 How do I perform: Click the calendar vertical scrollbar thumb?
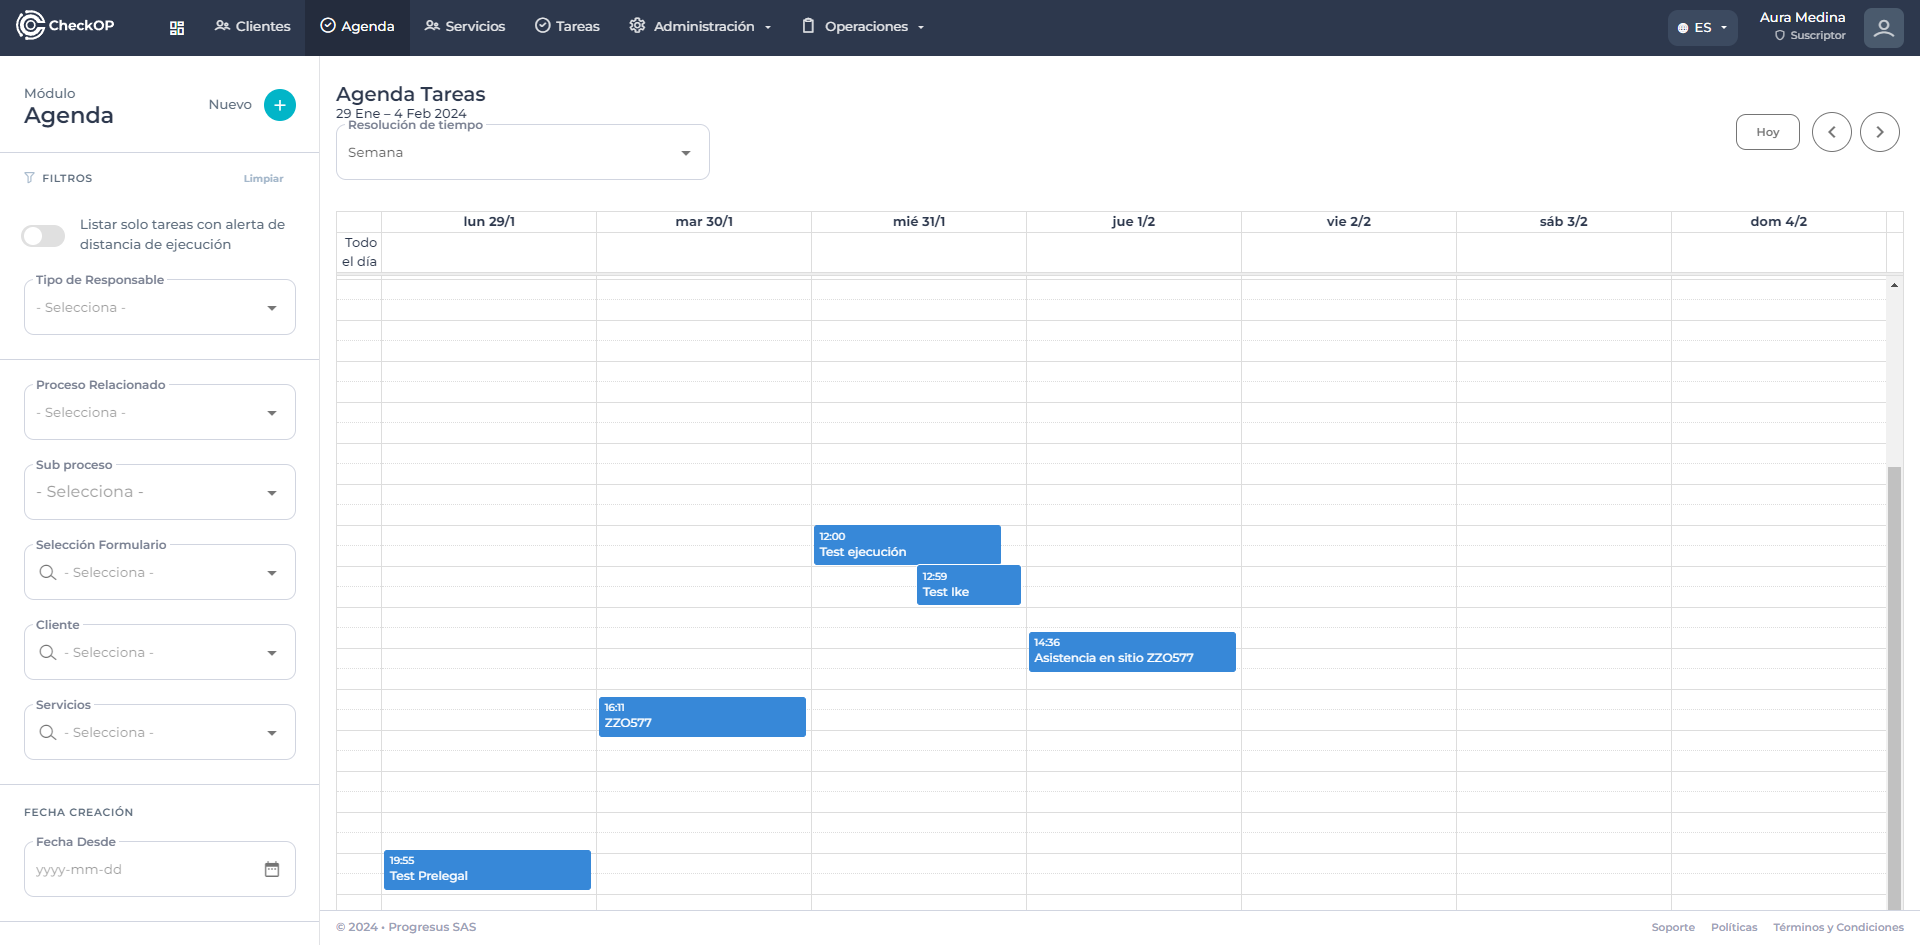tap(1894, 687)
